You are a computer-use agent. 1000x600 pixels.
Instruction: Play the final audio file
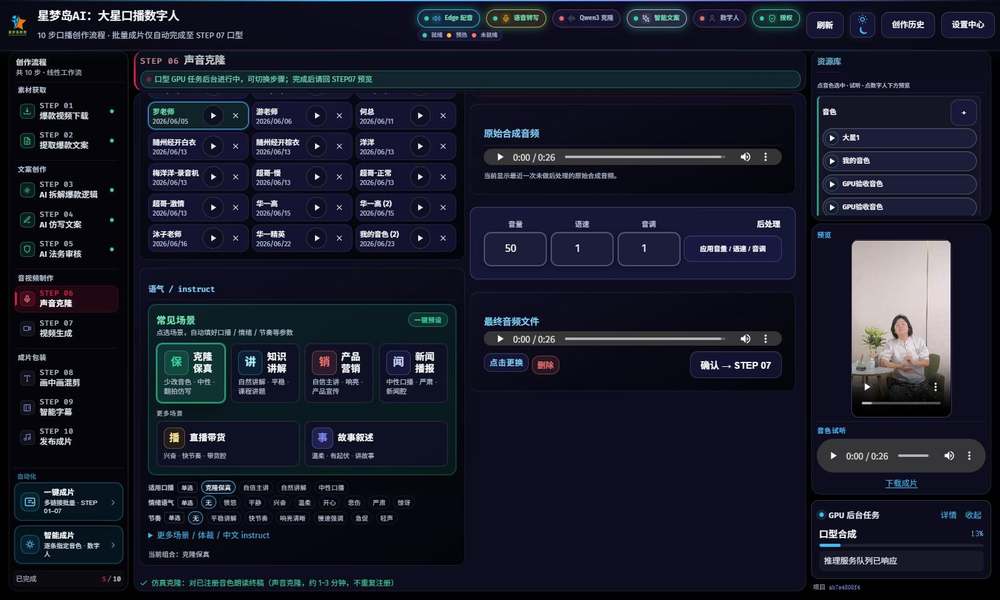[500, 339]
